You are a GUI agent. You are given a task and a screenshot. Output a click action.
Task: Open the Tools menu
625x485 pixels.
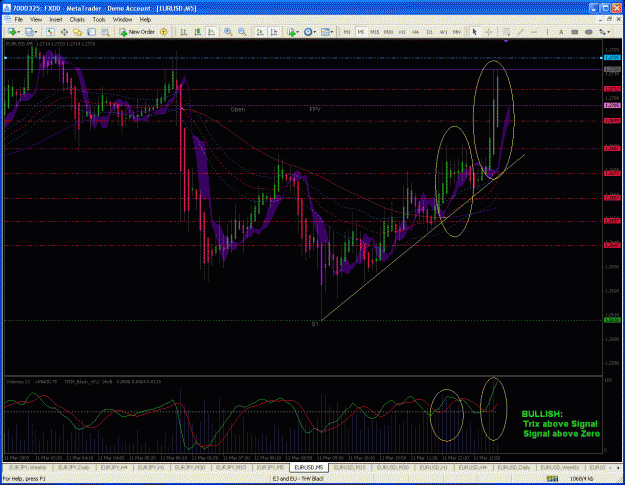point(98,19)
